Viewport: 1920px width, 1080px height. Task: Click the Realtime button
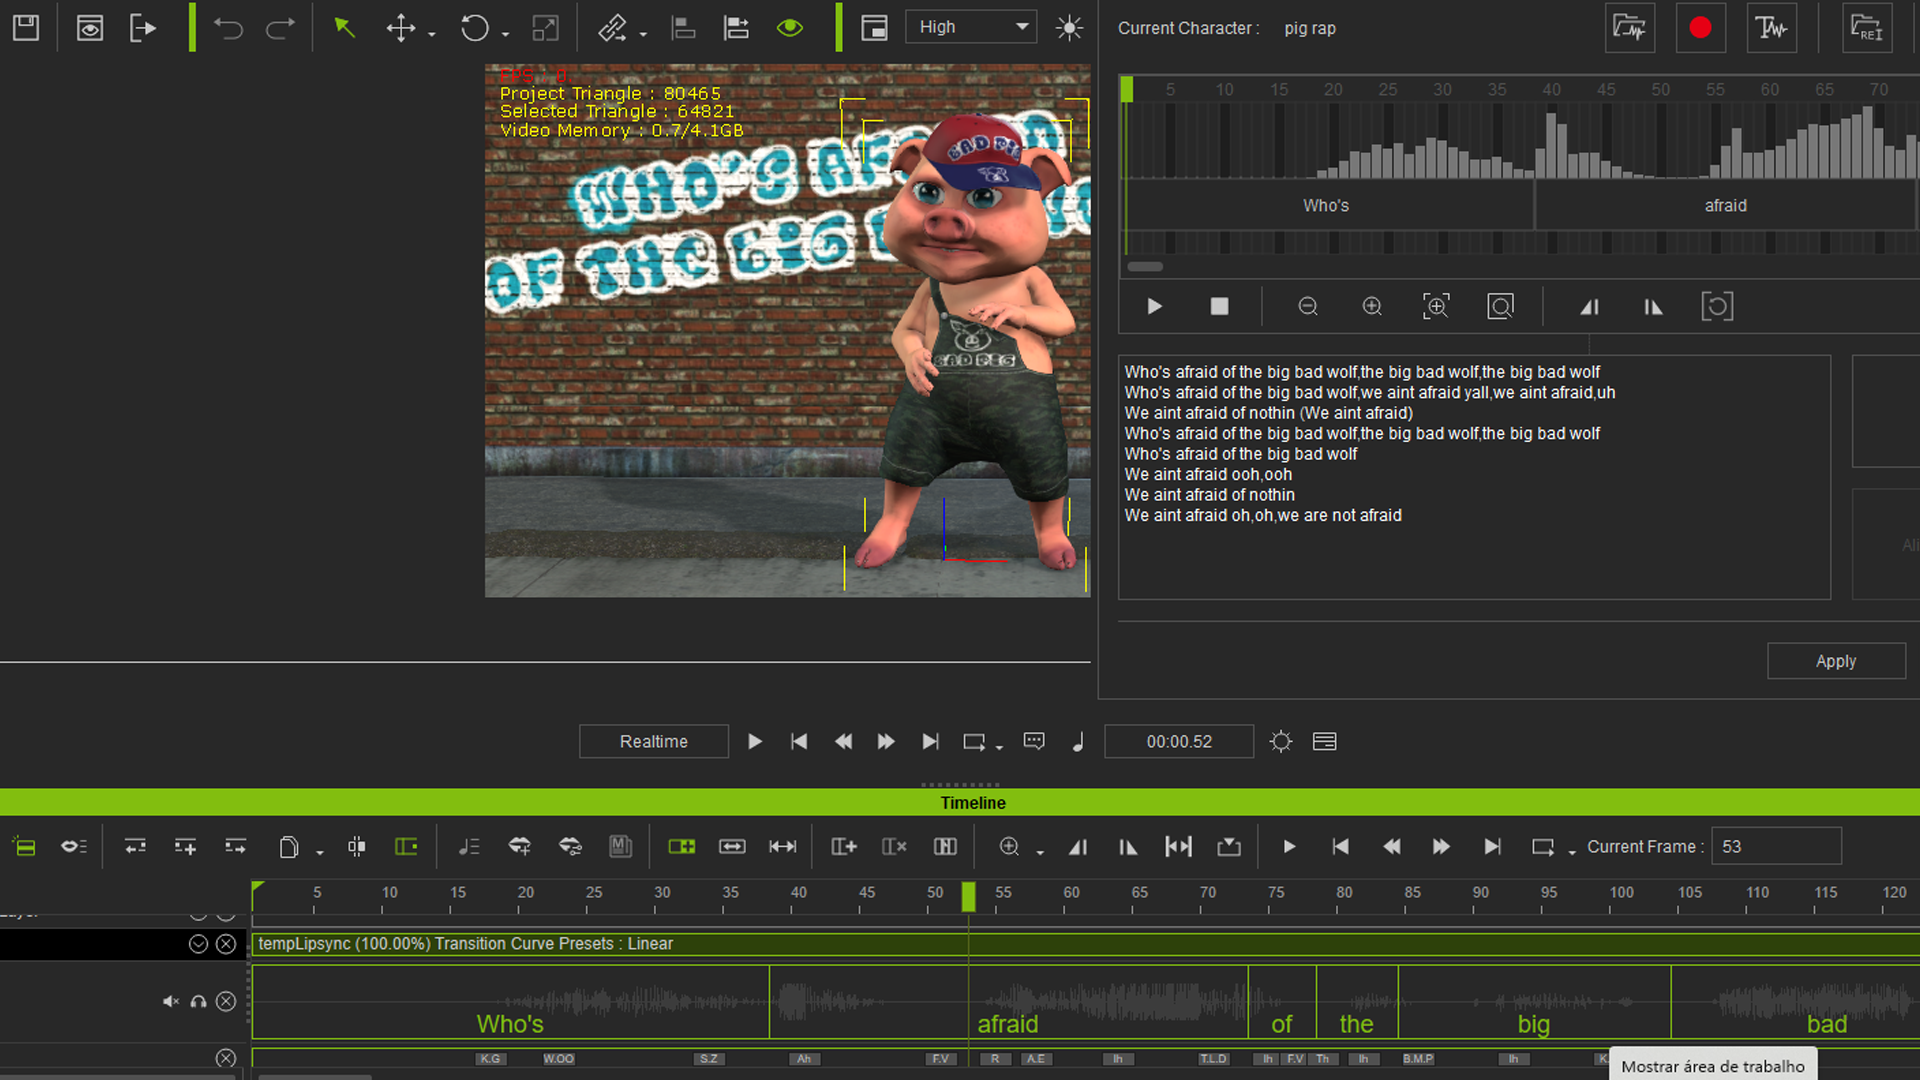[654, 741]
